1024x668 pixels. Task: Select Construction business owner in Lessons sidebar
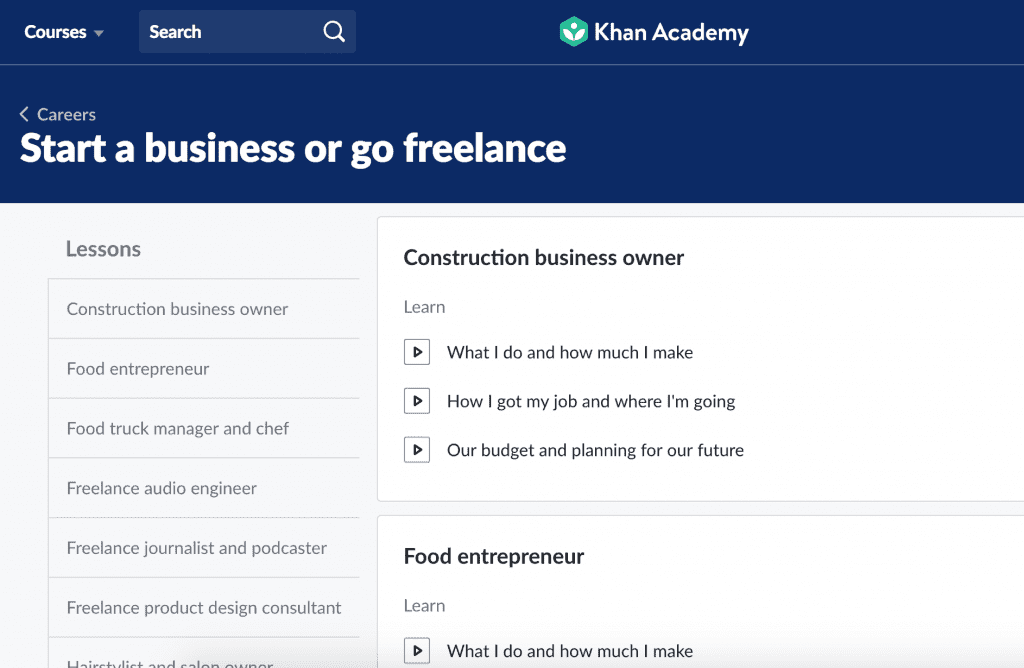(x=177, y=309)
